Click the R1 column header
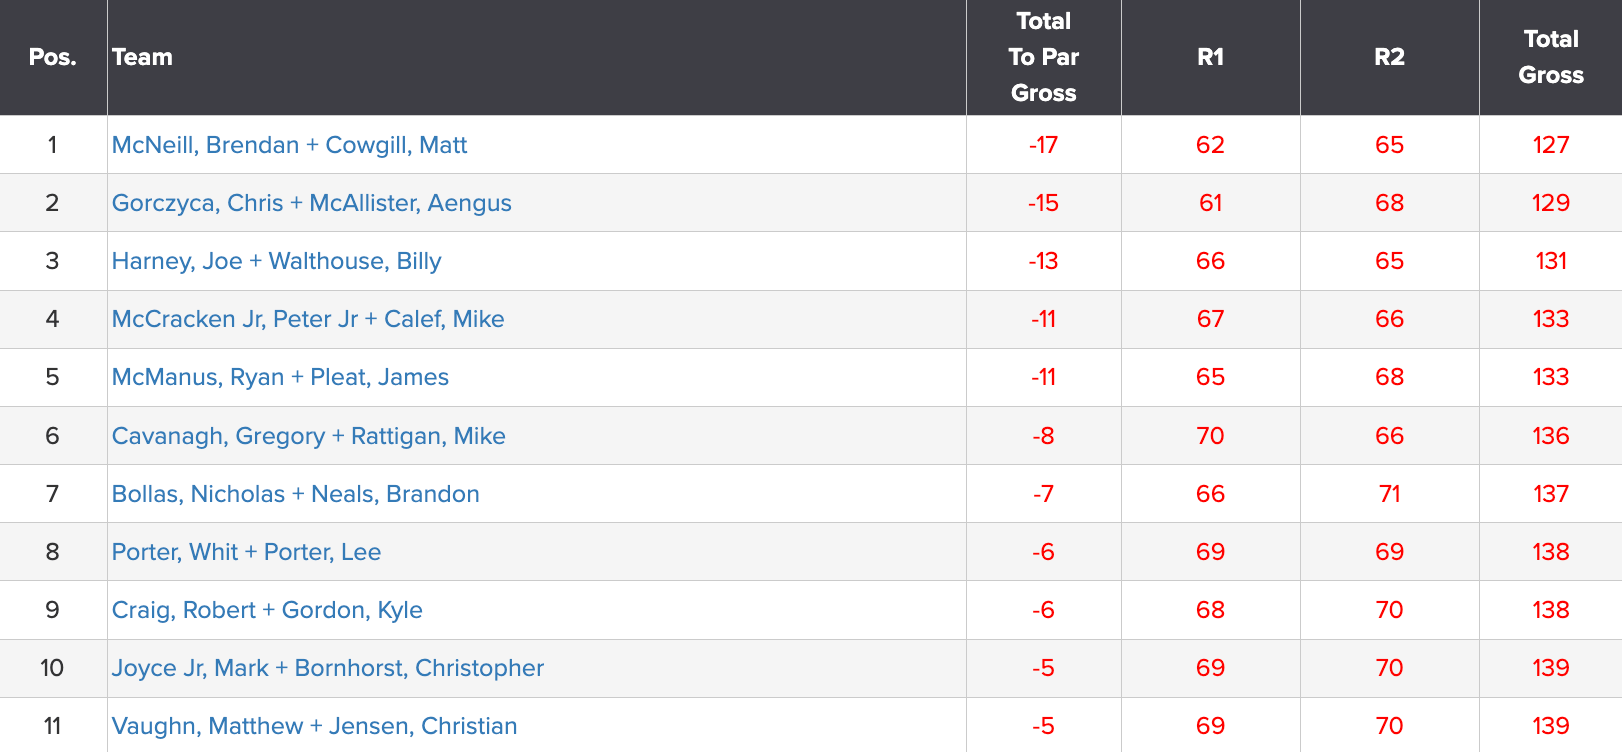The image size is (1622, 752). [1211, 57]
